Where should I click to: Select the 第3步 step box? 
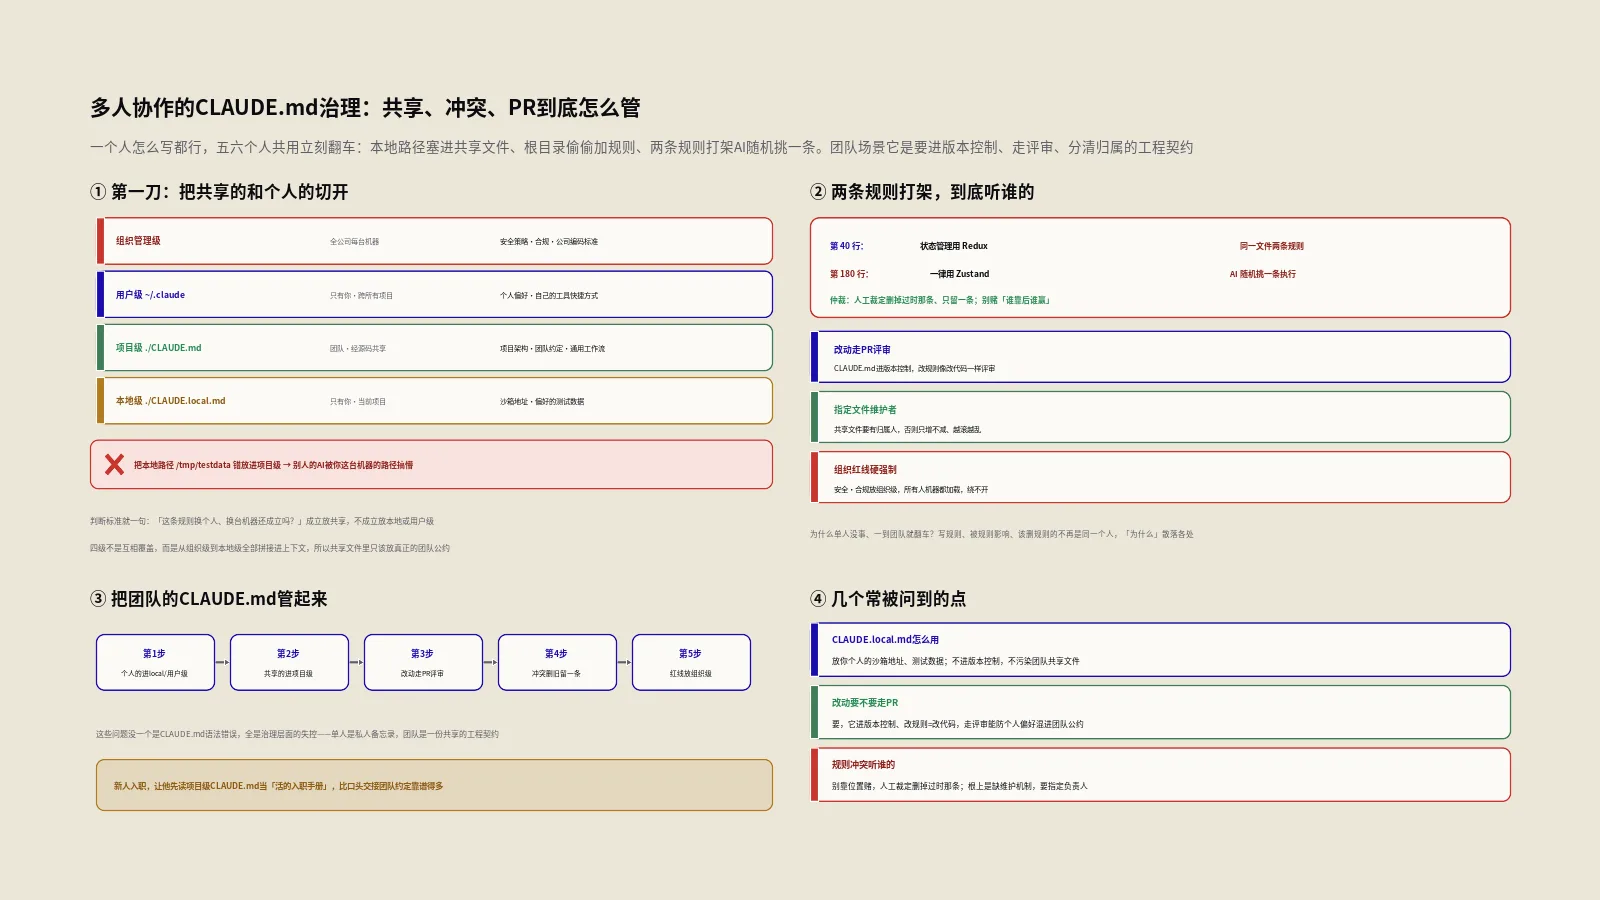click(423, 662)
